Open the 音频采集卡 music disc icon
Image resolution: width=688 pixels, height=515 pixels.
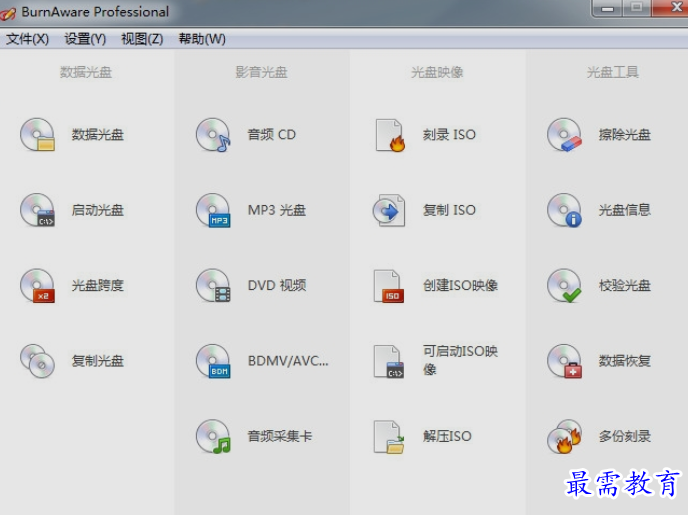213,436
